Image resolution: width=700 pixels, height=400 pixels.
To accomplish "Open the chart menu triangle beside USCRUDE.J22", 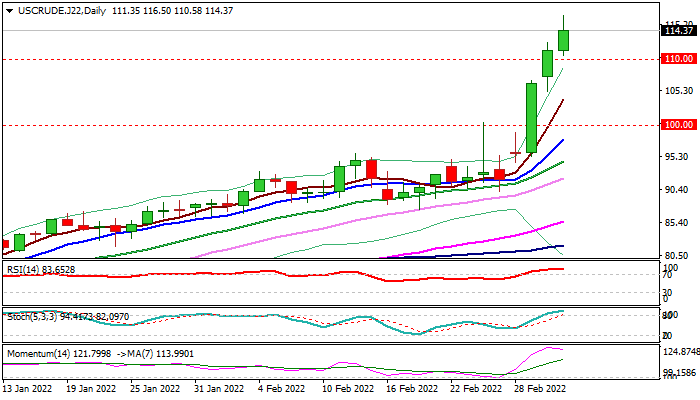I will [9, 11].
